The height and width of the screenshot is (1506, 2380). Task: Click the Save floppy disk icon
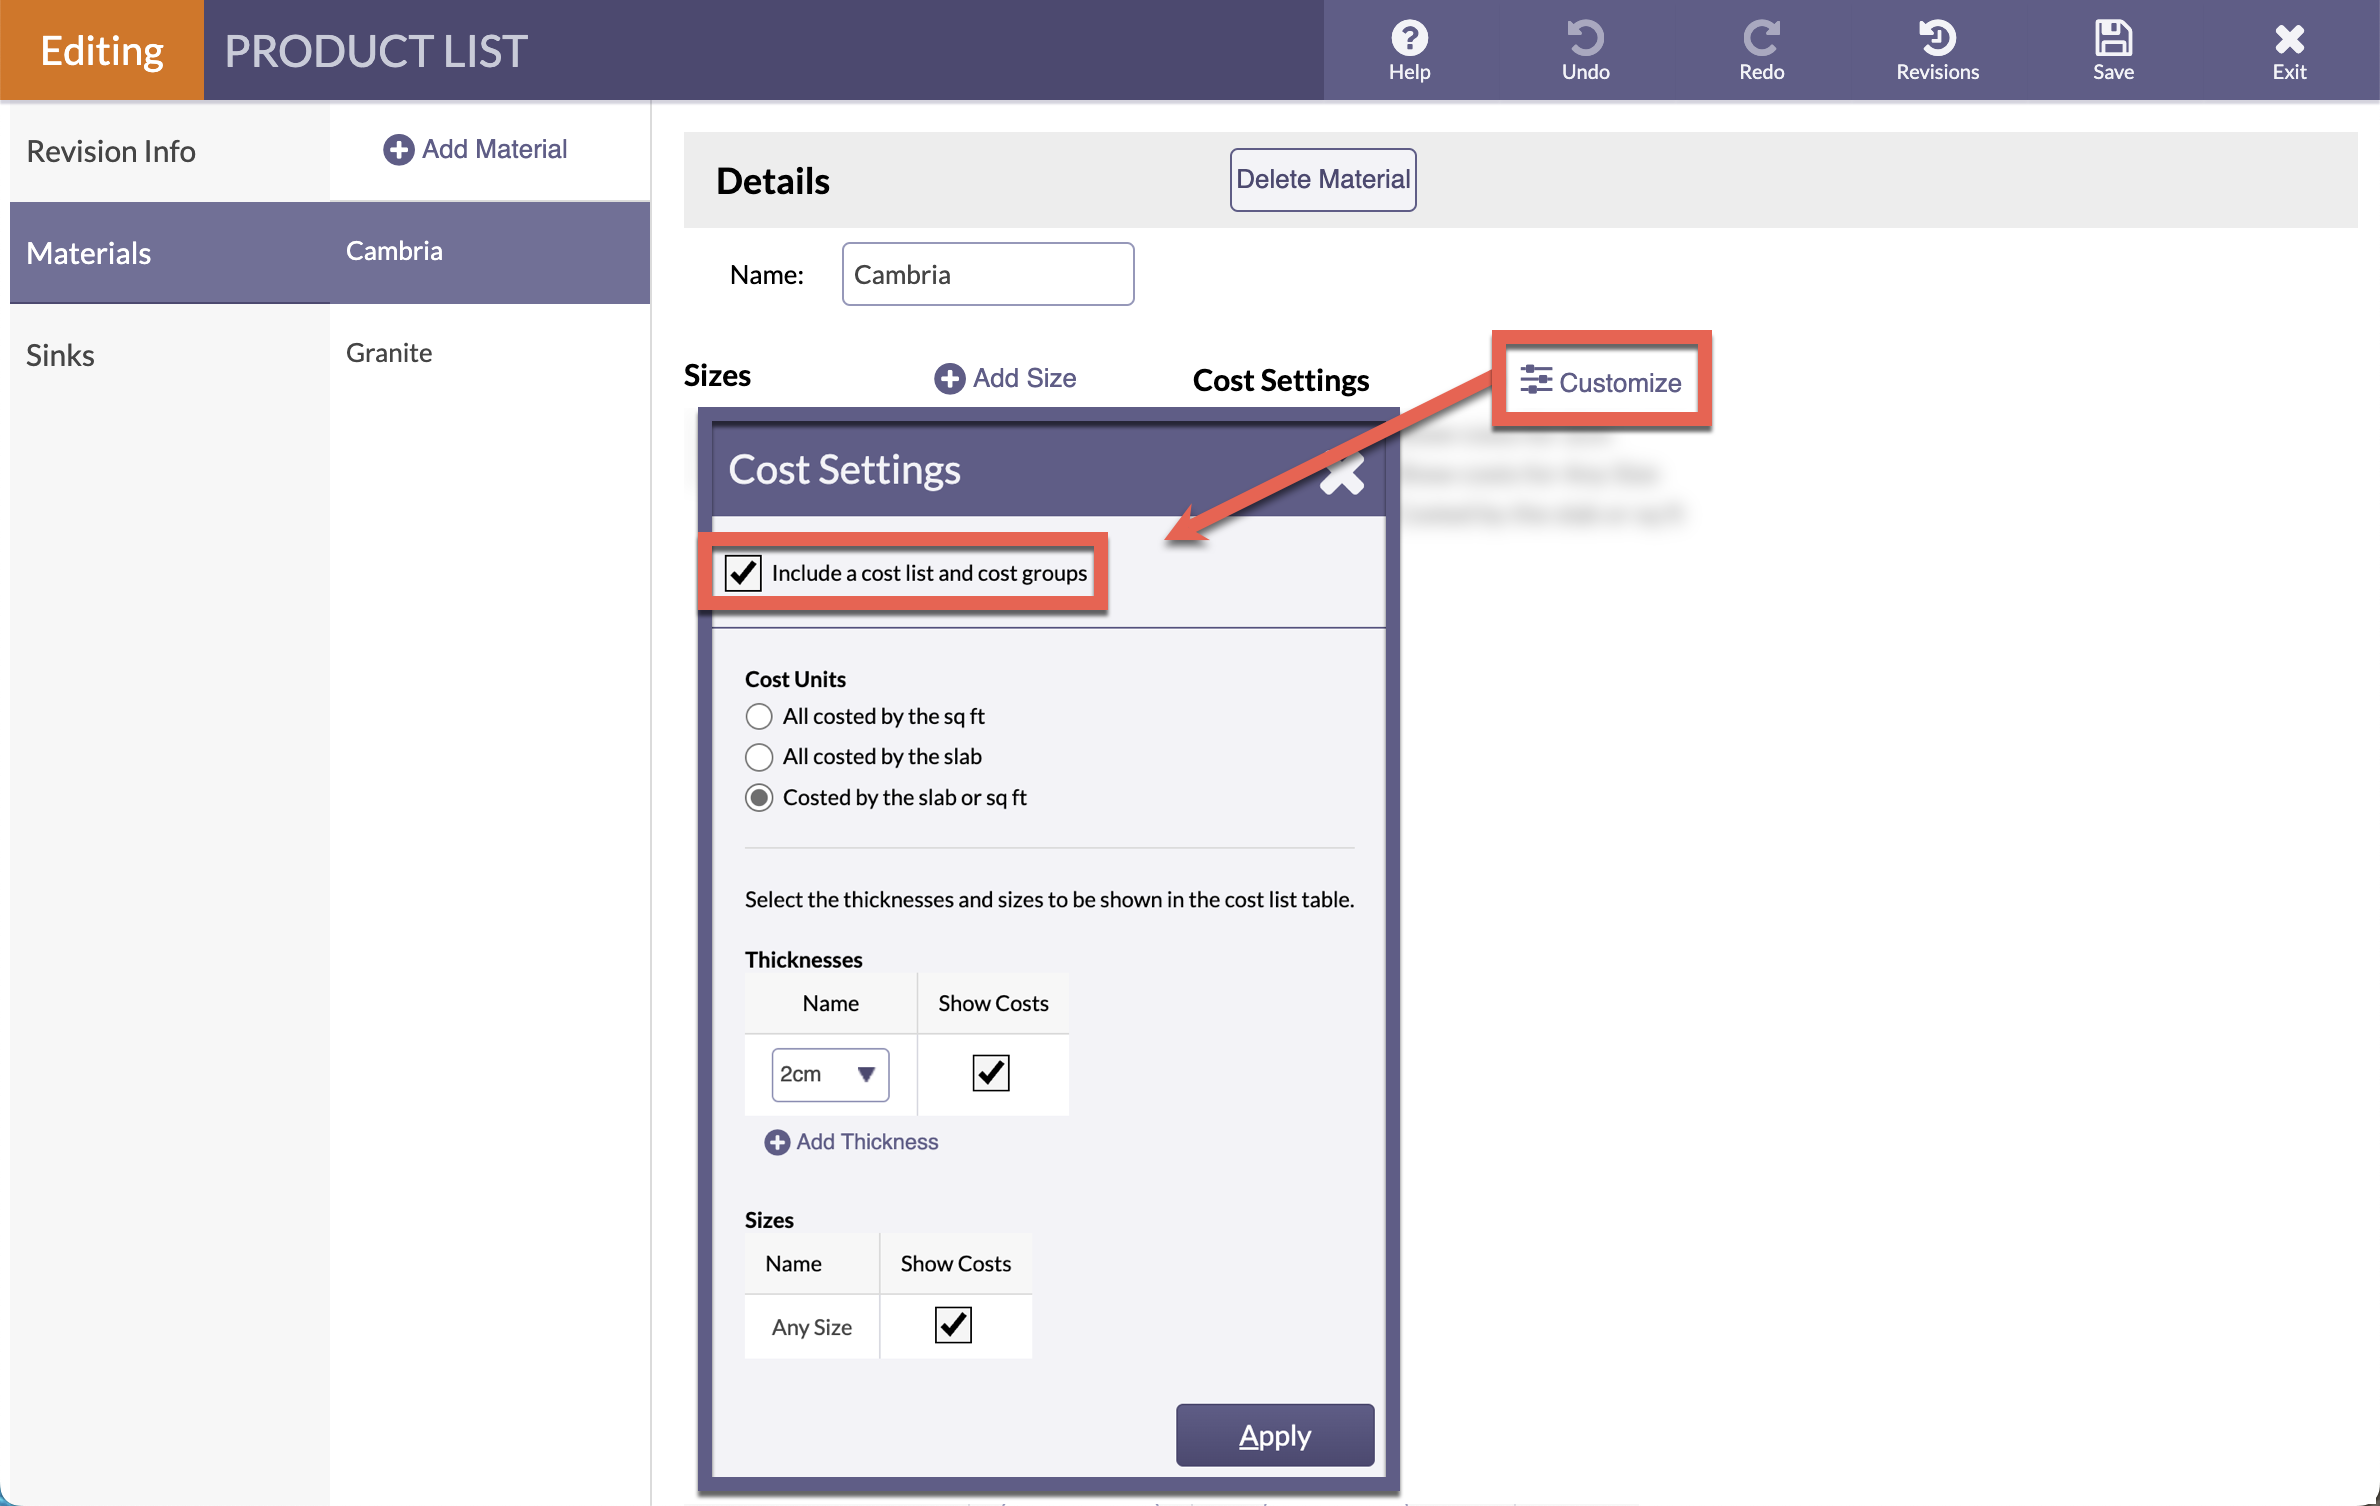point(2113,38)
